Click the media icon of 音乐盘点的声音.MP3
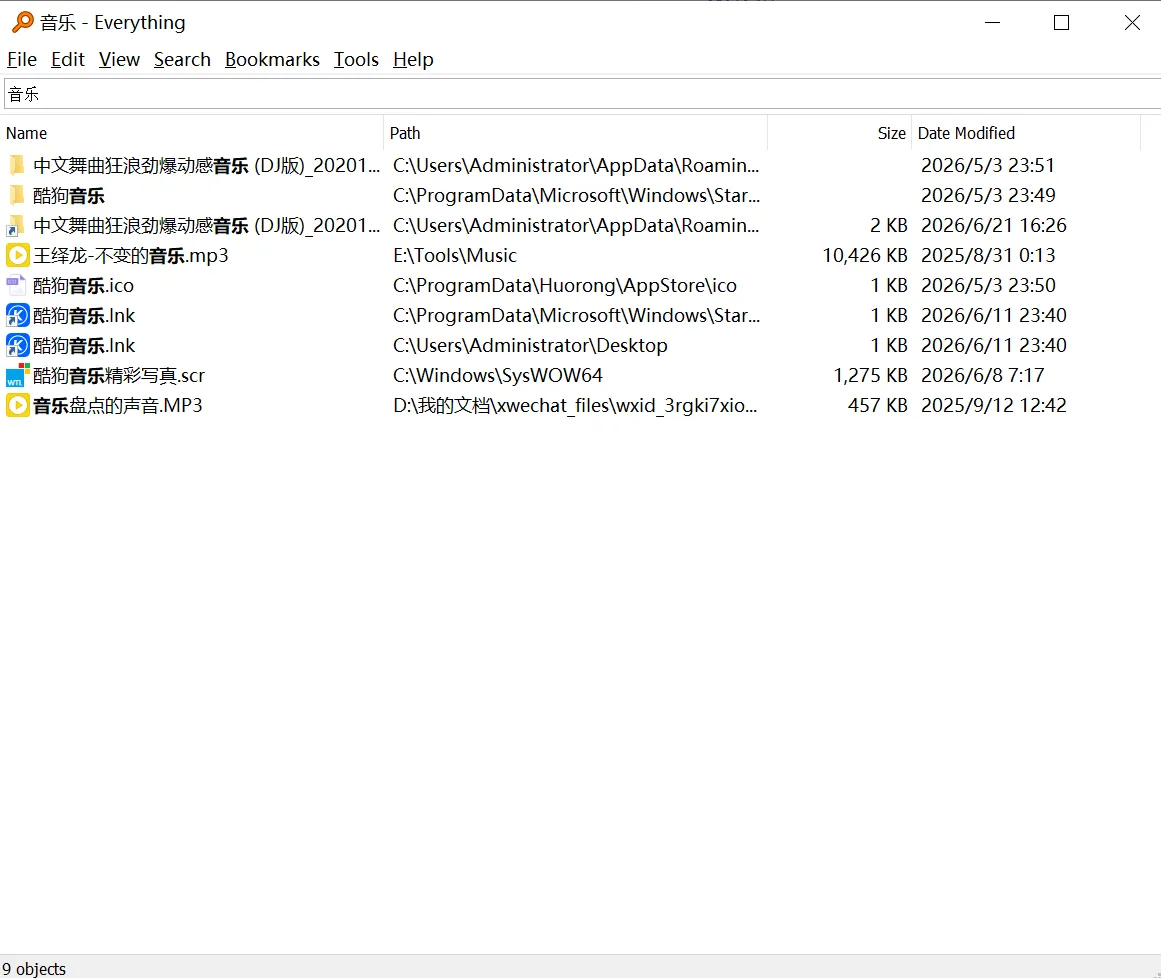1161x978 pixels. (18, 406)
